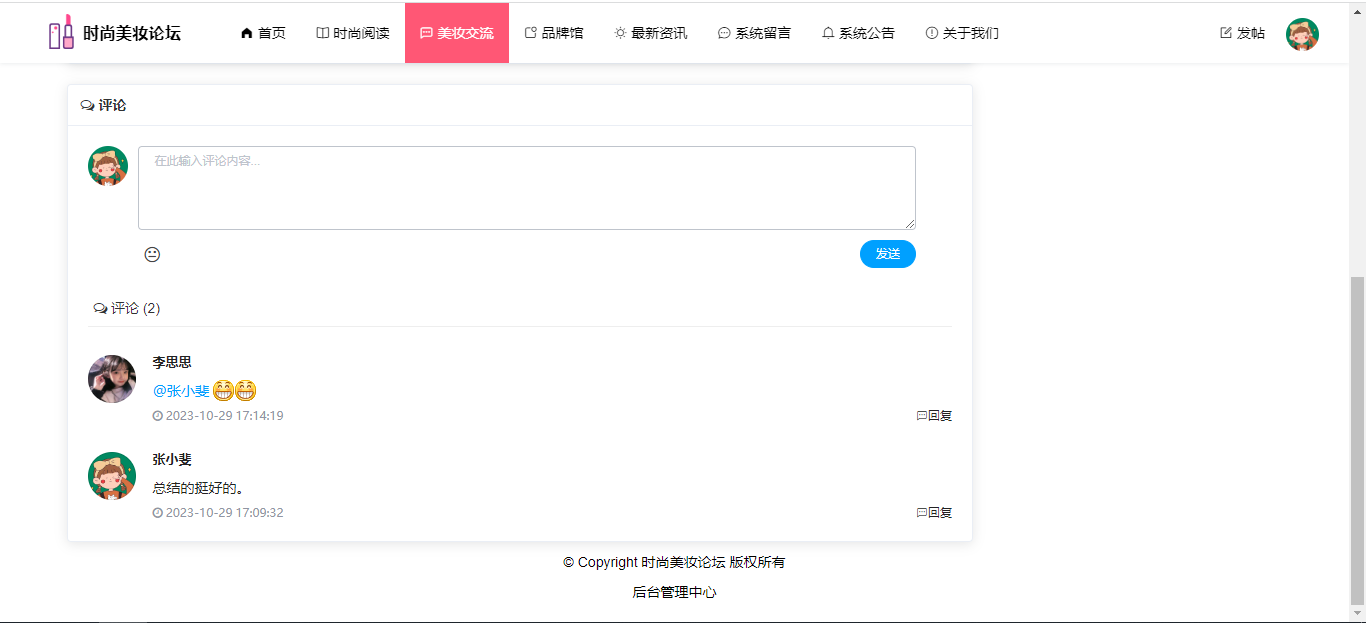This screenshot has width=1366, height=623.
Task: Reply to 张小斐's comment
Action: coord(934,512)
